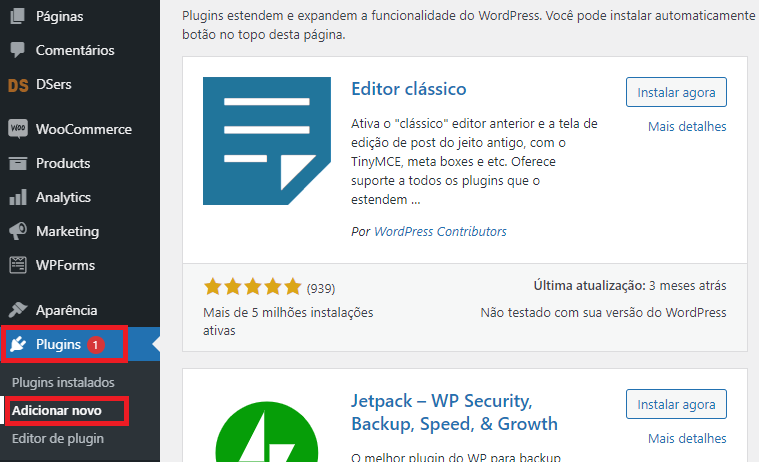
Task: Click the Páginas sidebar icon
Action: point(18,16)
